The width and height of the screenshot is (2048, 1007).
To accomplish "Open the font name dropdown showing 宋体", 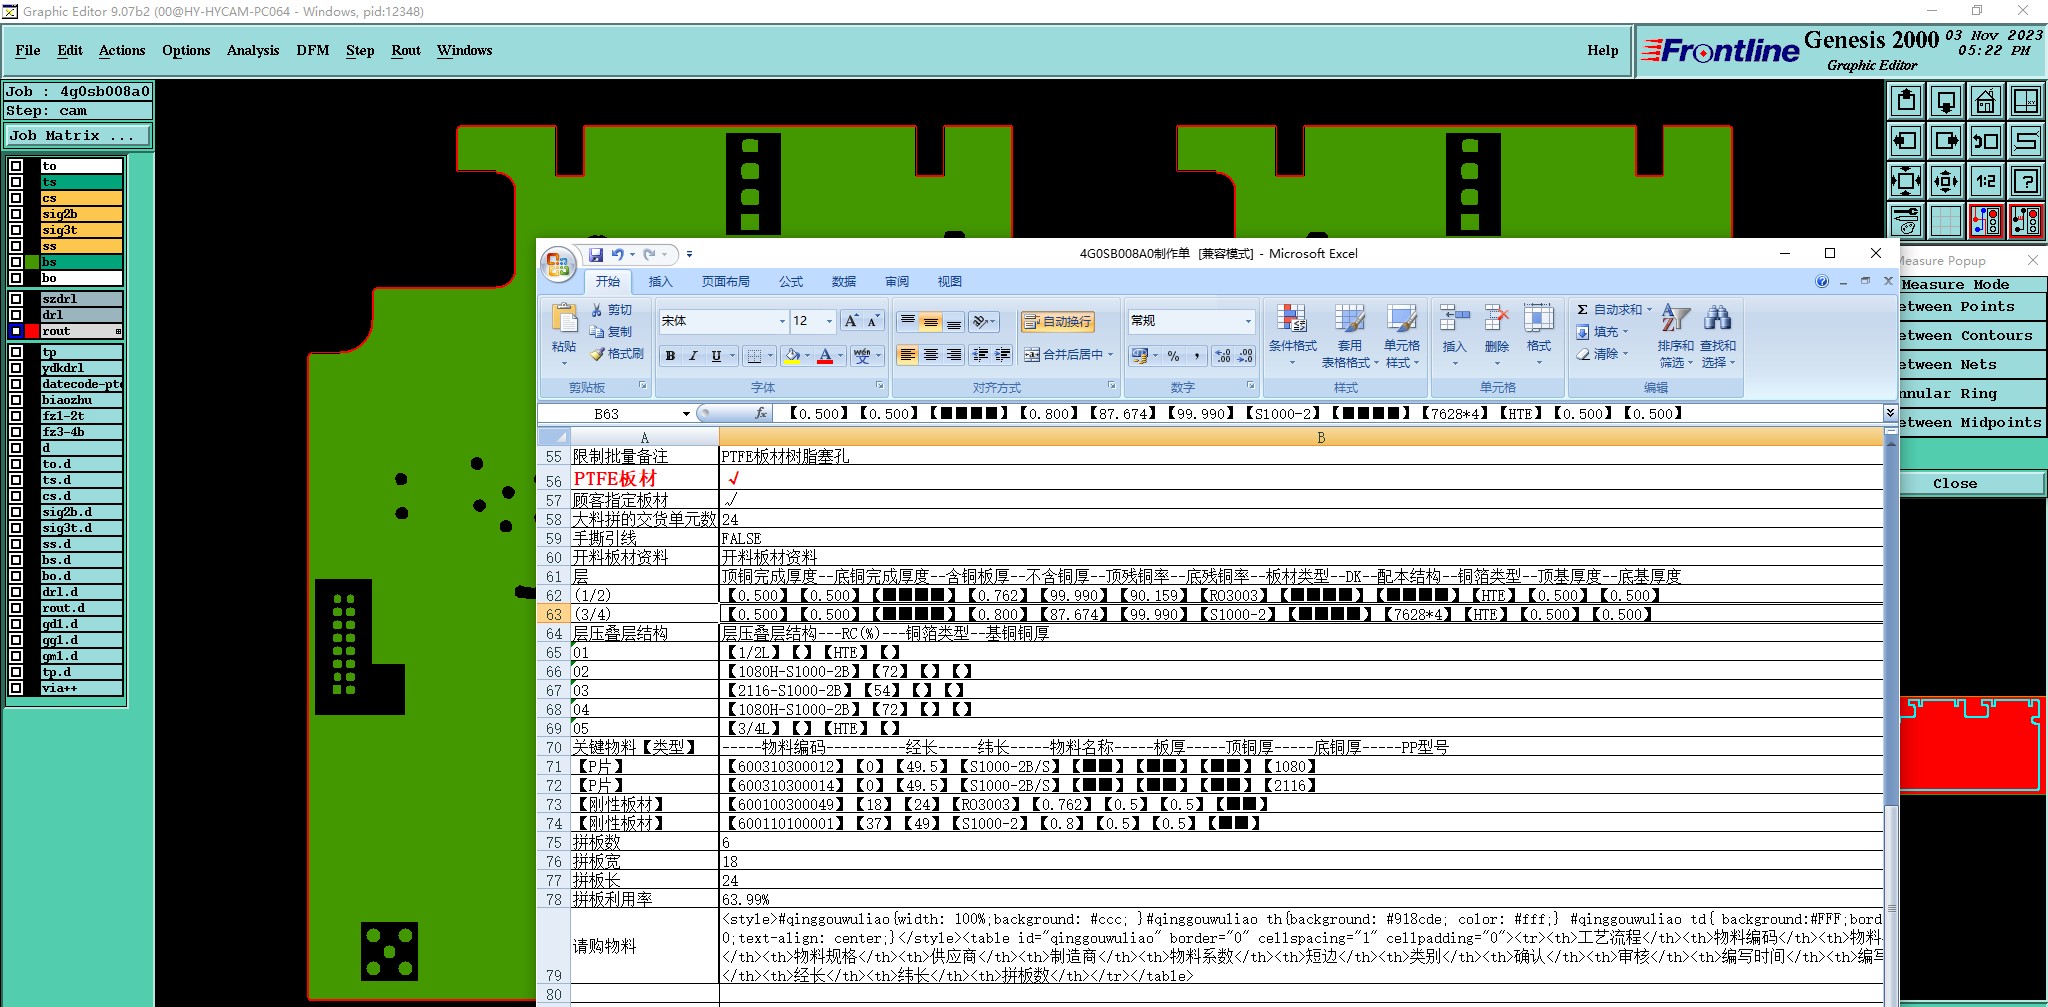I will pos(782,321).
